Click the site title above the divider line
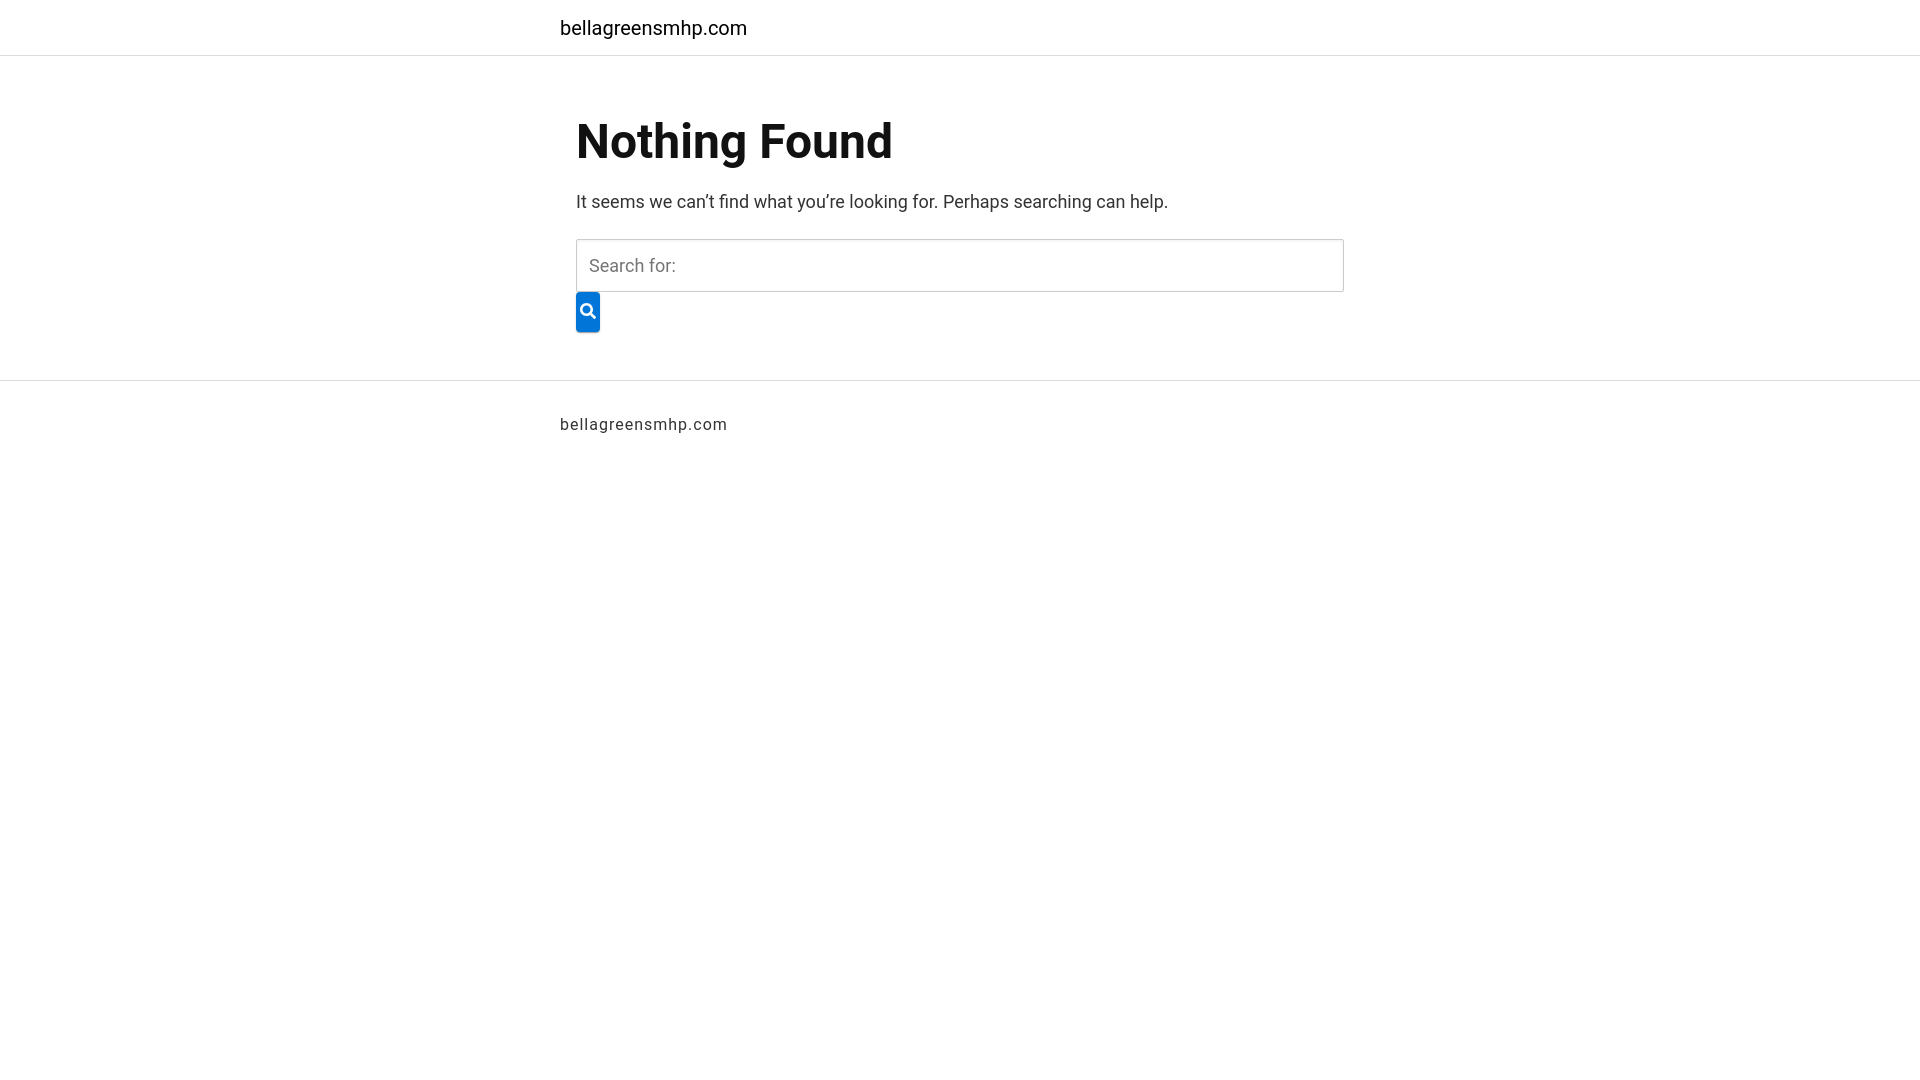 [653, 28]
